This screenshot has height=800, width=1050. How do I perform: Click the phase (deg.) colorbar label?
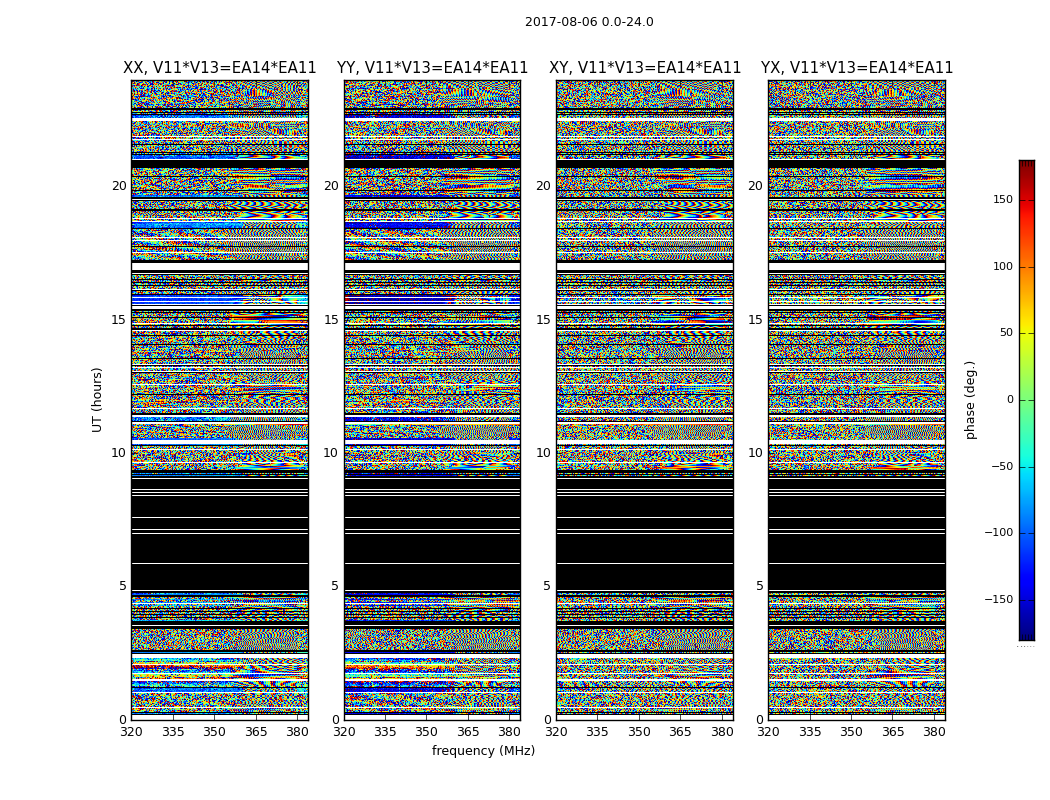(x=970, y=400)
